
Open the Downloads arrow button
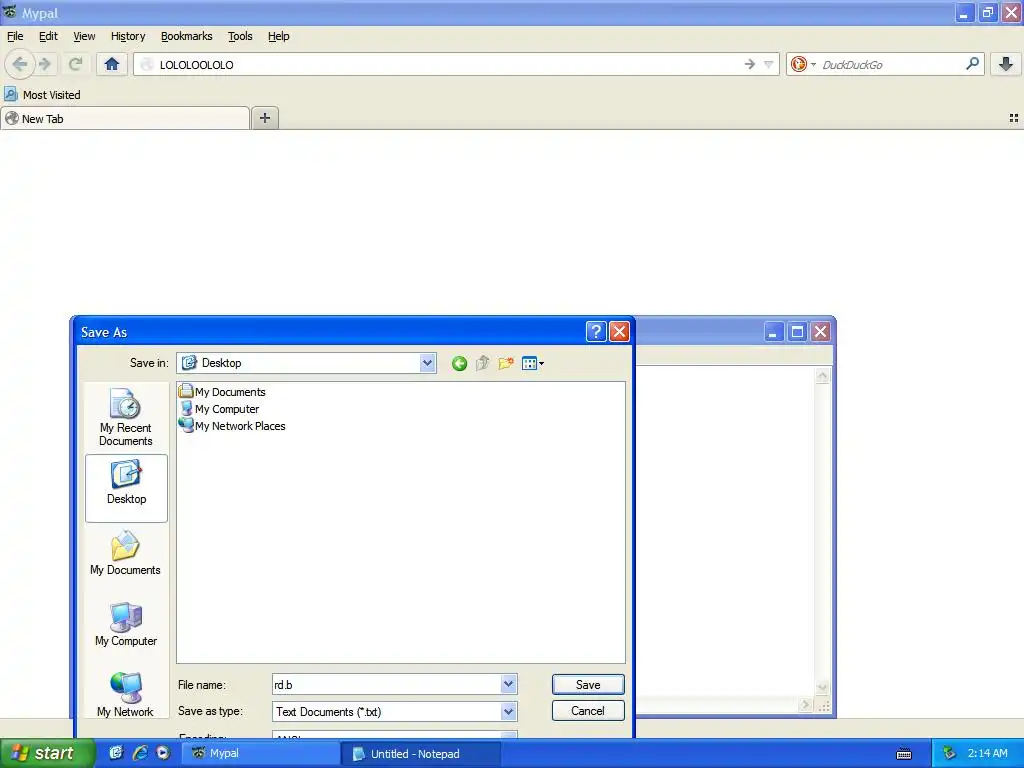pyautogui.click(x=1006, y=64)
